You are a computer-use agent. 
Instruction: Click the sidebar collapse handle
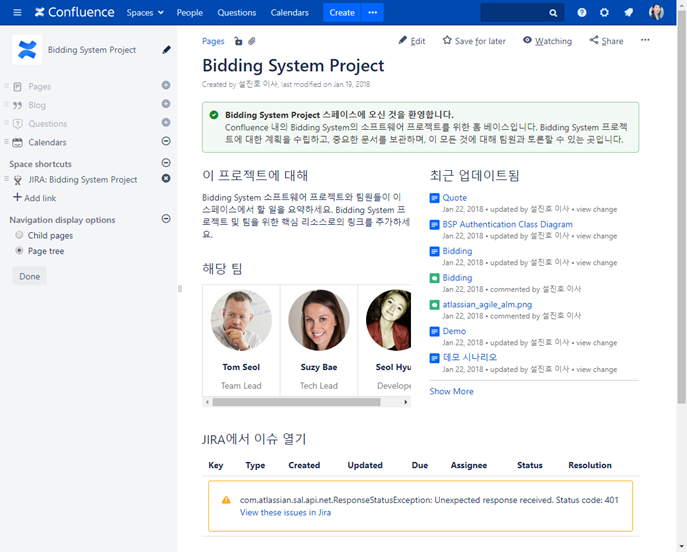(x=180, y=289)
